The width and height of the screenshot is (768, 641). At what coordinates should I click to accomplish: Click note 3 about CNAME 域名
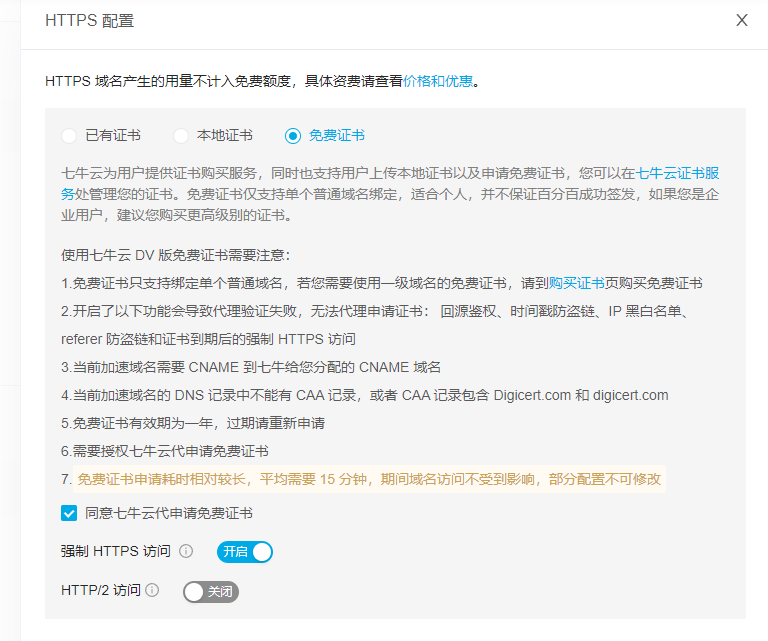click(251, 367)
